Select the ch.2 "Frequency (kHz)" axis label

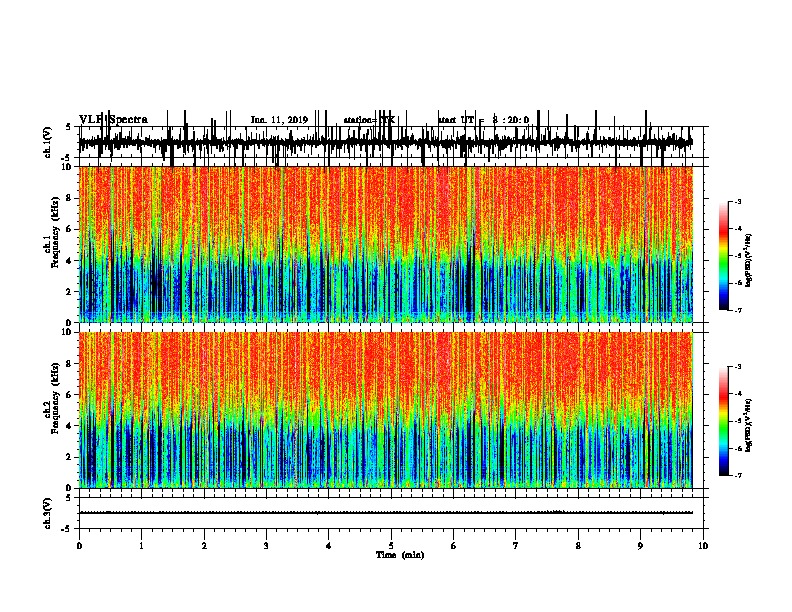pos(55,398)
